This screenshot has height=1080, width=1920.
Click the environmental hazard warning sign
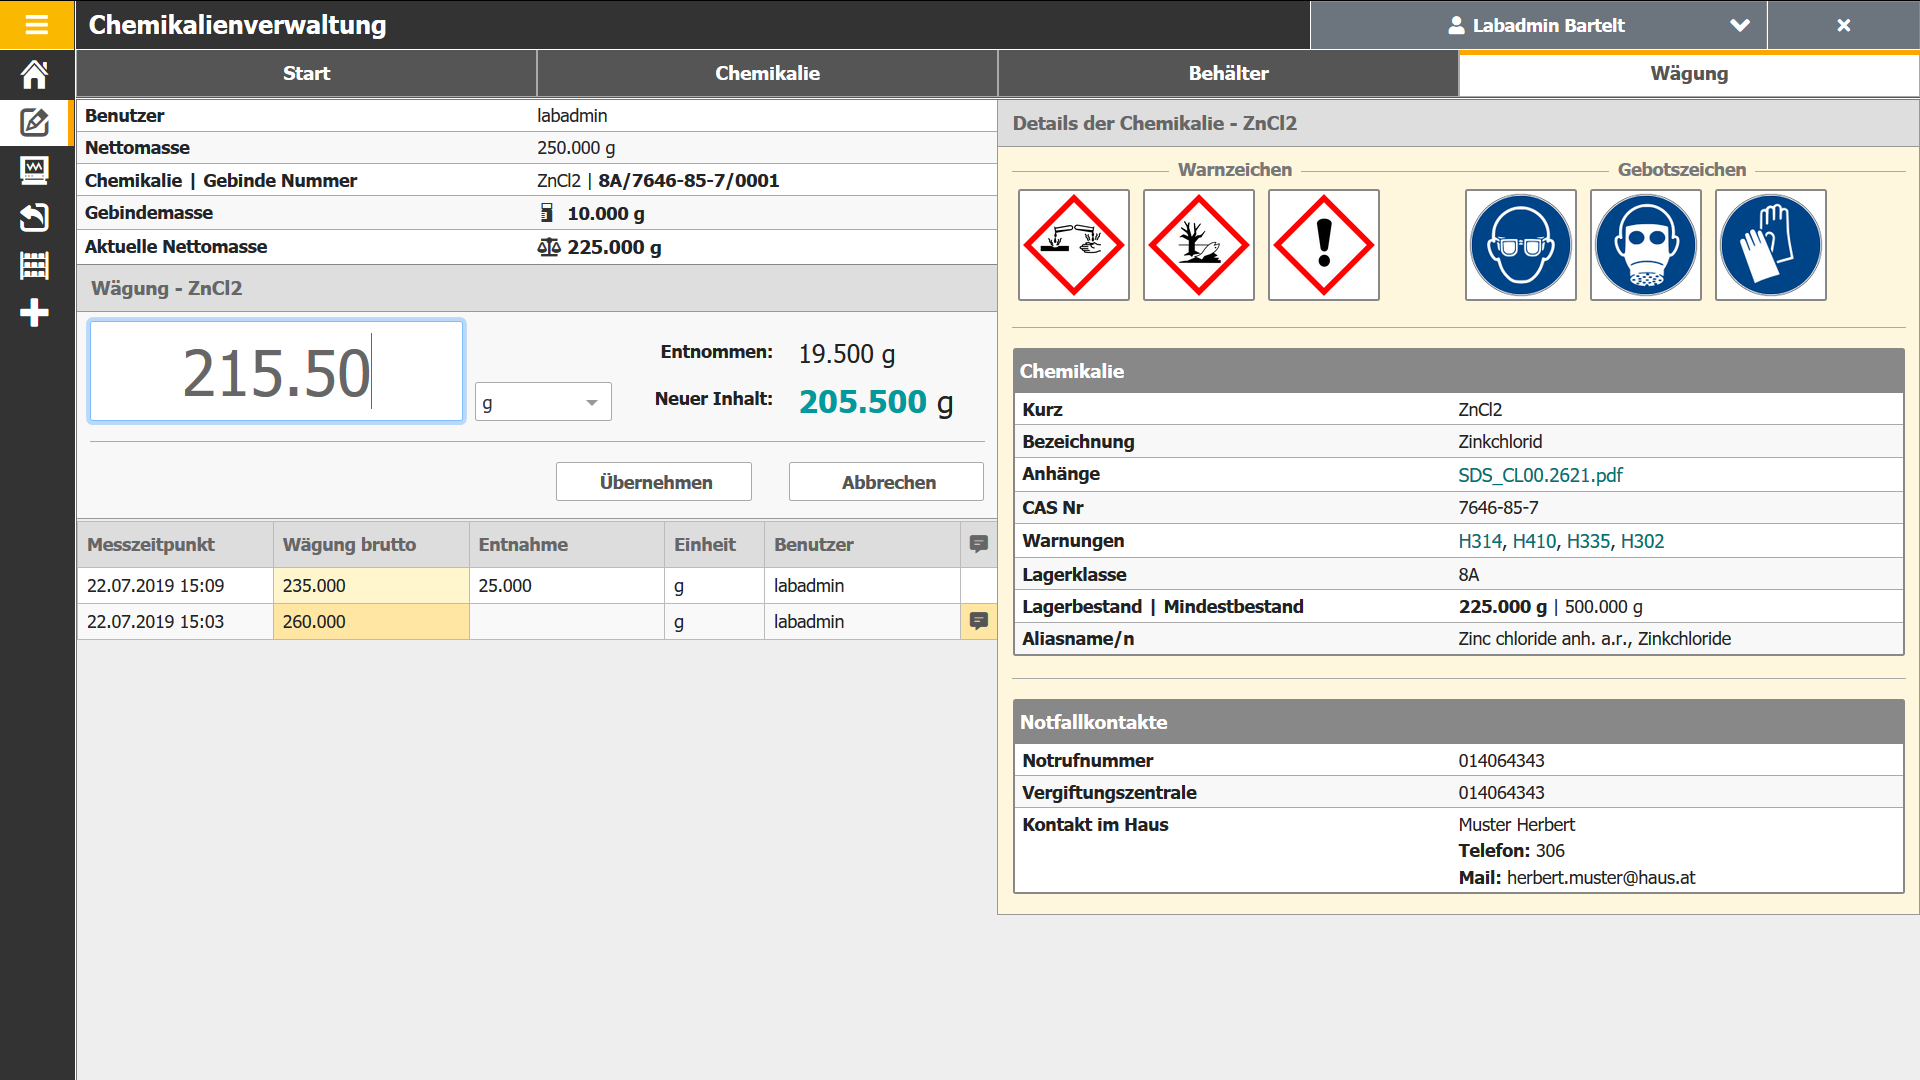1198,245
